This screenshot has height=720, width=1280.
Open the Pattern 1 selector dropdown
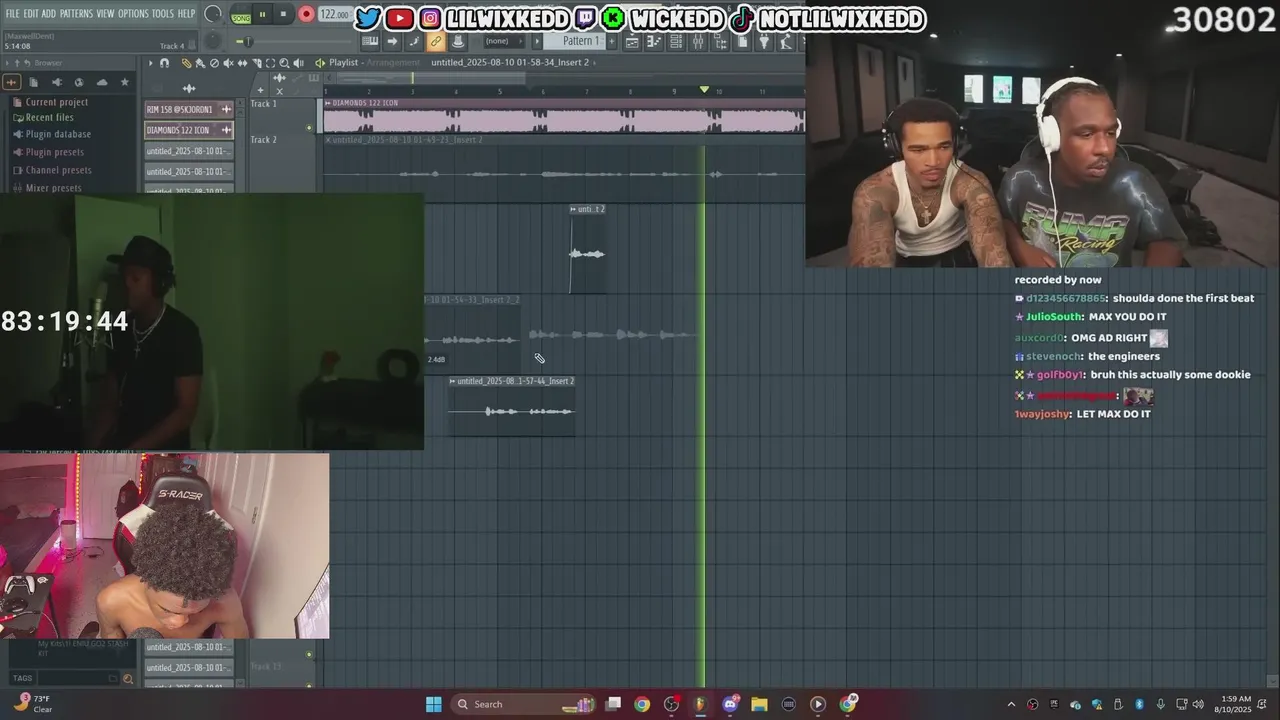click(576, 41)
